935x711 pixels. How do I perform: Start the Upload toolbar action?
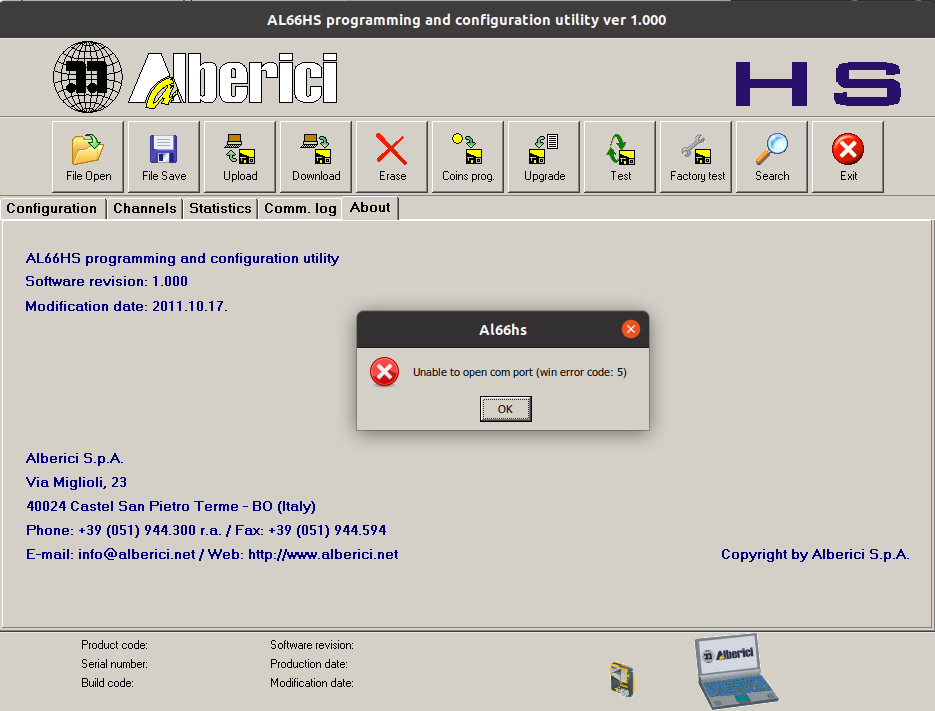tap(240, 157)
